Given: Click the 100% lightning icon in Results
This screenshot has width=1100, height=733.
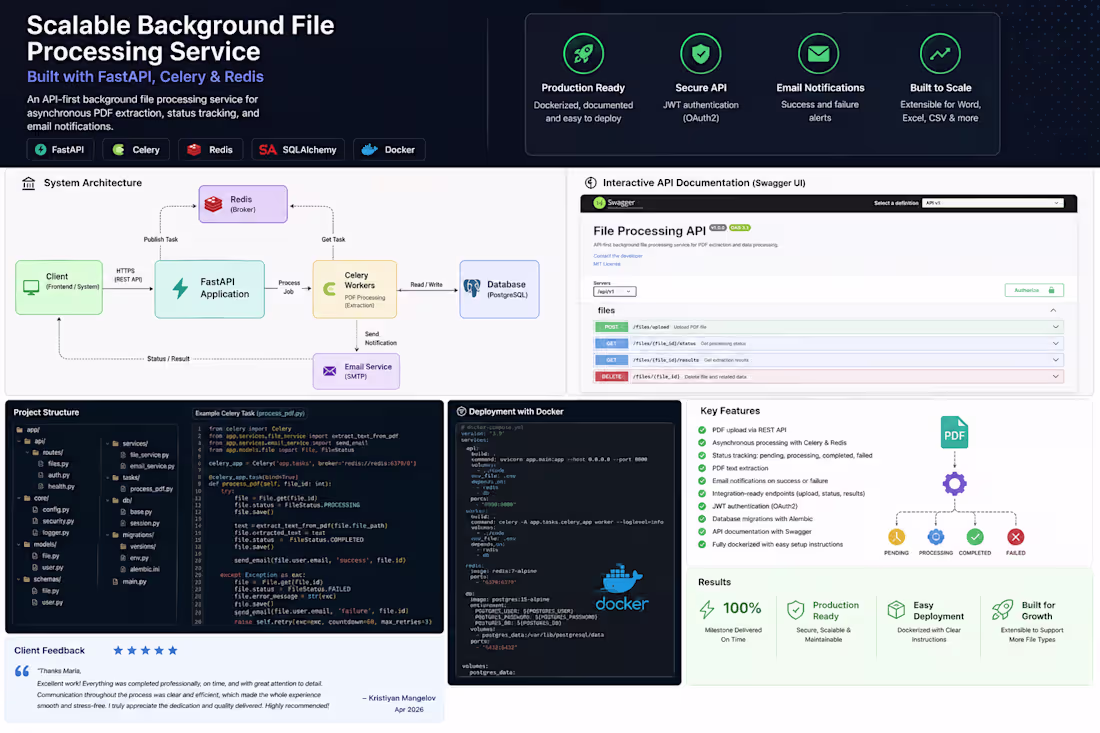Looking at the screenshot, I should [707, 610].
